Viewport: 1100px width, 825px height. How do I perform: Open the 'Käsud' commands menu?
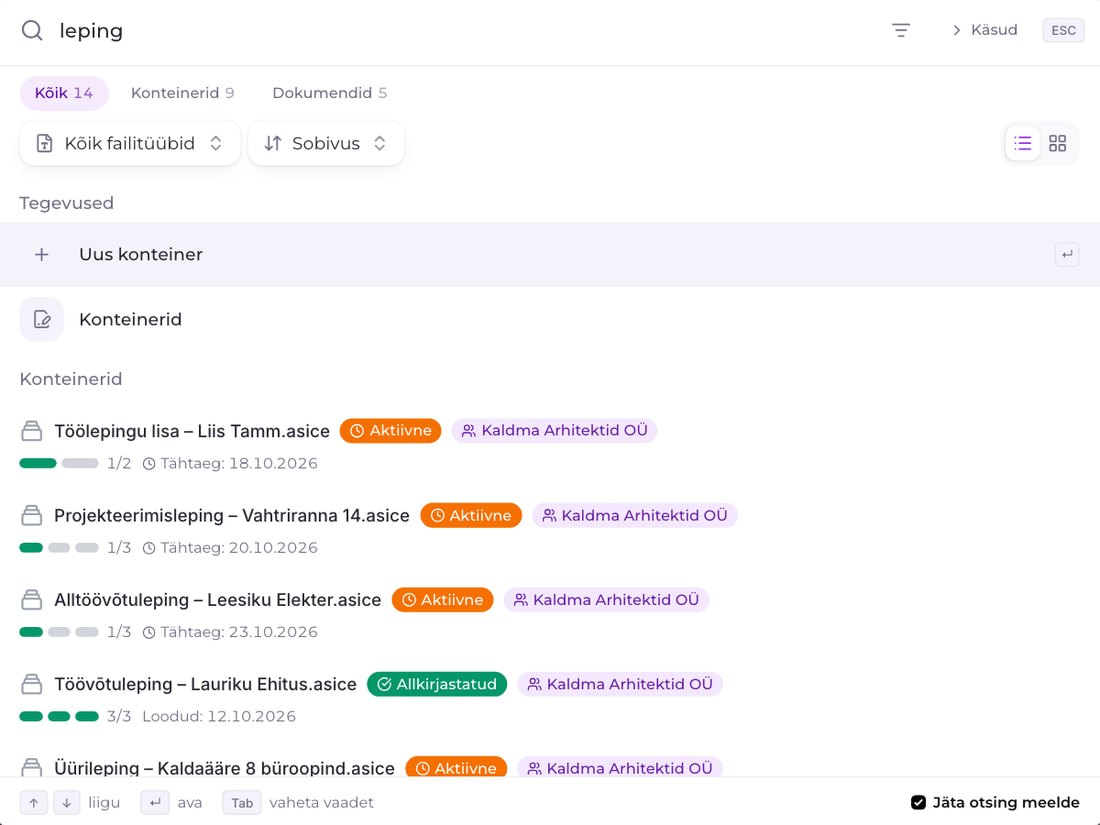point(984,30)
